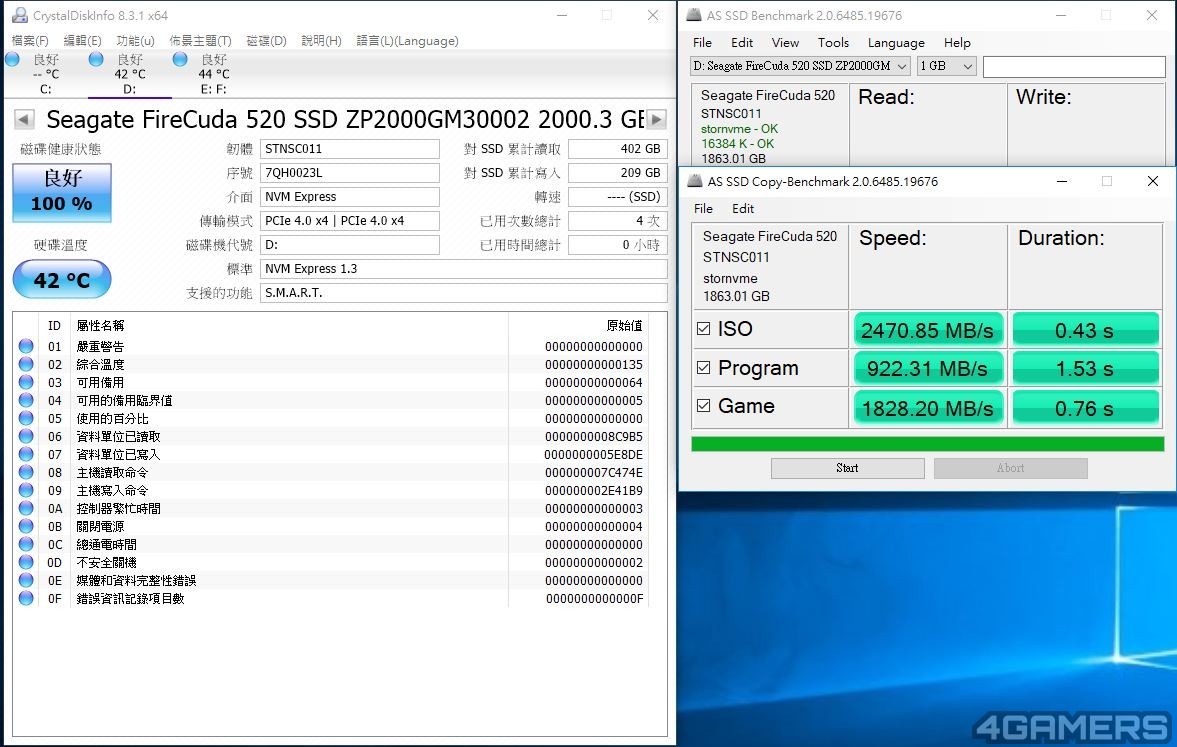This screenshot has height=747, width=1177.
Task: Click status orb for attribute 01 嚴重警告
Action: click(x=26, y=346)
